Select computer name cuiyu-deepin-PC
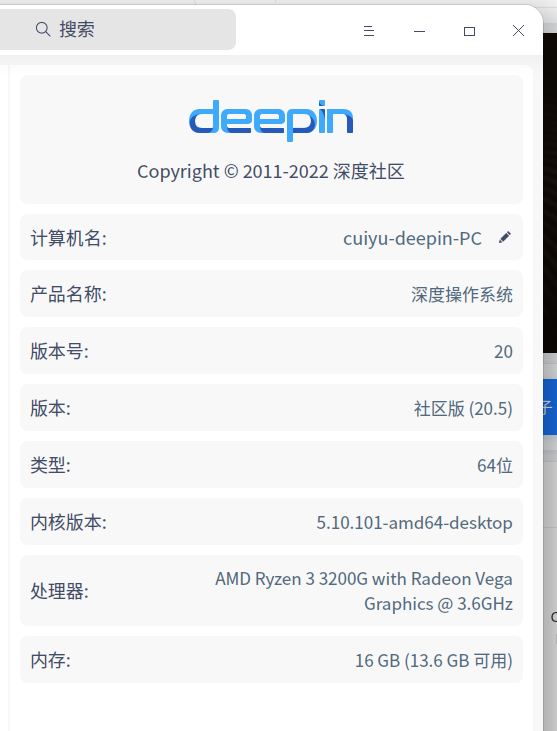 point(412,239)
